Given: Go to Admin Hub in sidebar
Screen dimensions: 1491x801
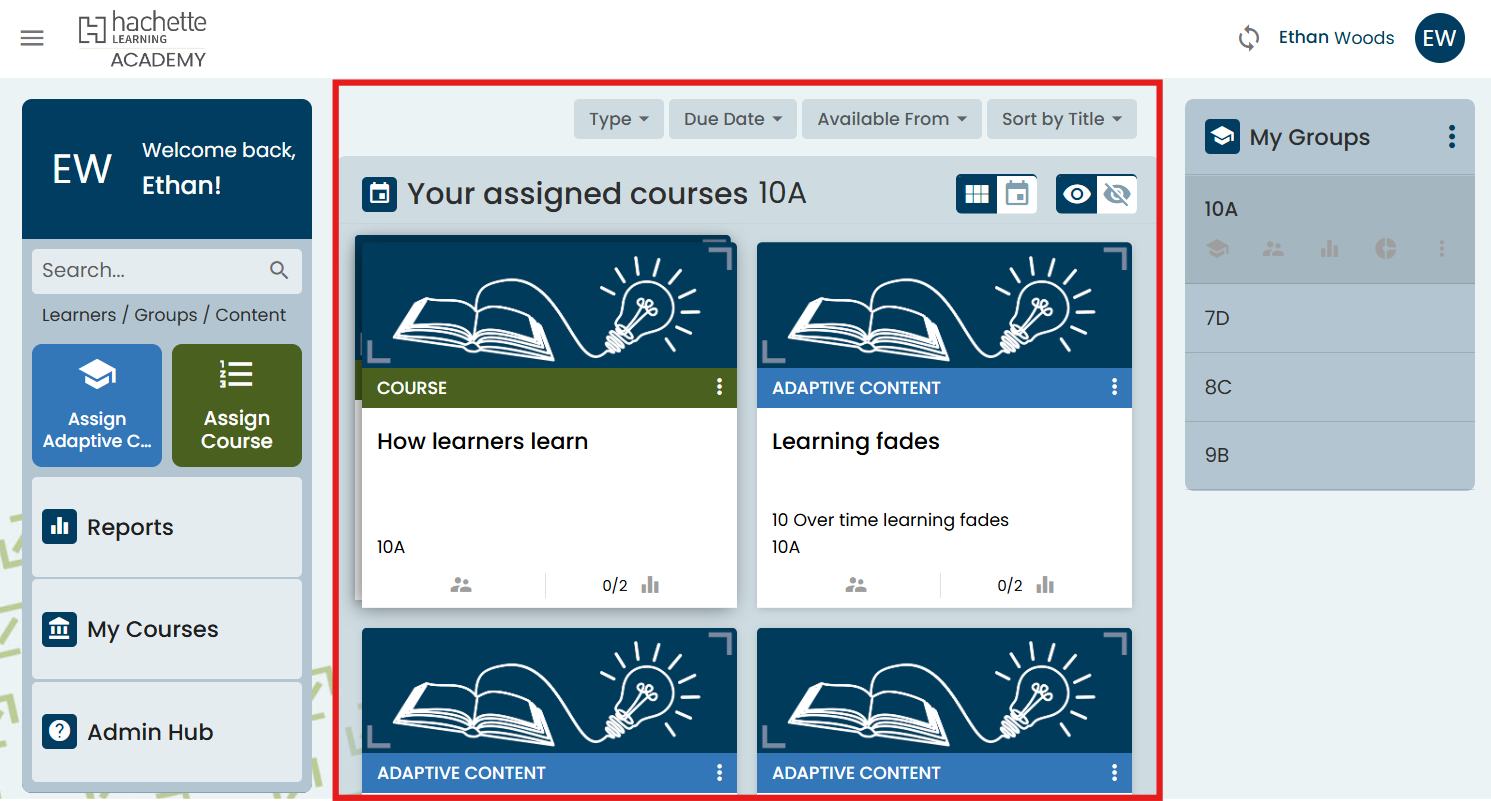Looking at the screenshot, I should pyautogui.click(x=167, y=732).
